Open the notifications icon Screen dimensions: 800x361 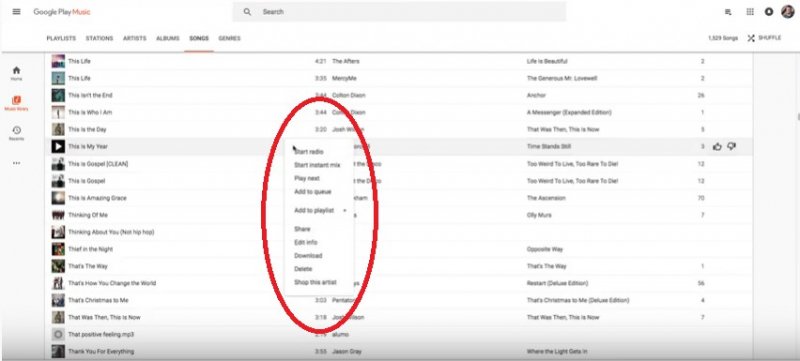(769, 12)
